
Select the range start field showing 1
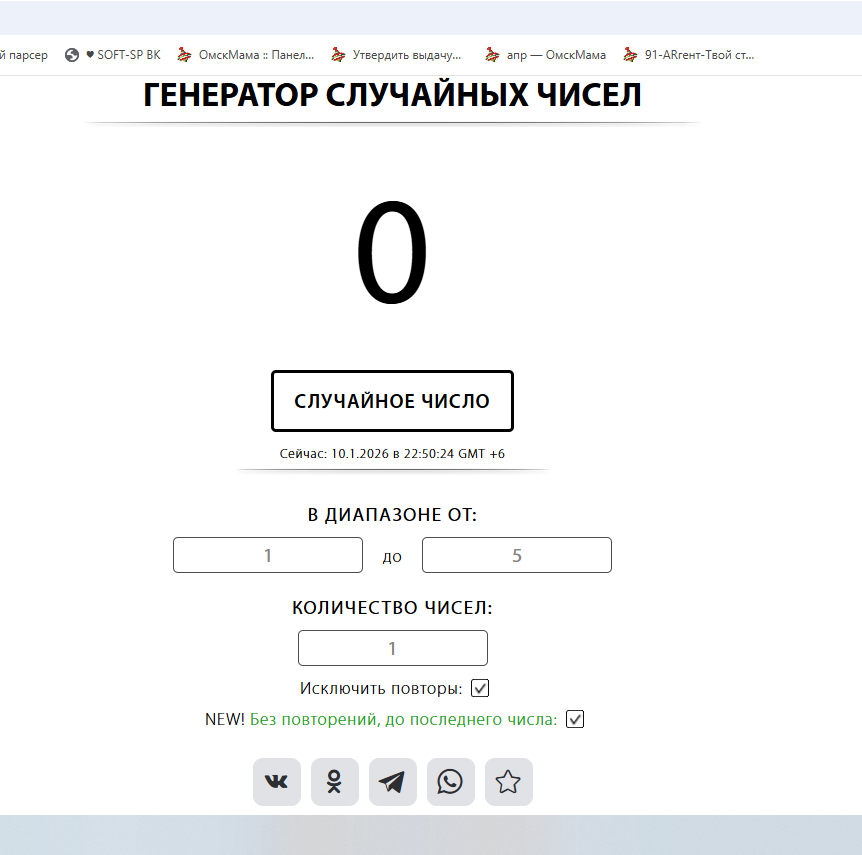tap(267, 555)
